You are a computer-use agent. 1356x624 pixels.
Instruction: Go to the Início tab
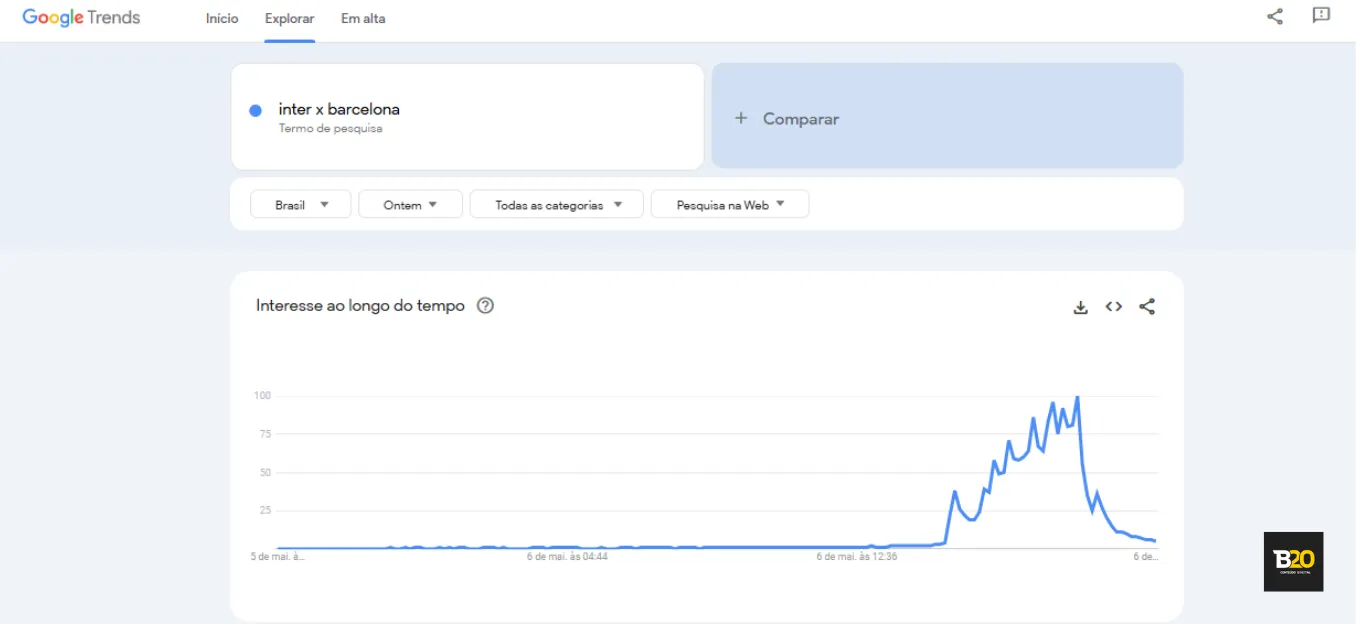[222, 19]
